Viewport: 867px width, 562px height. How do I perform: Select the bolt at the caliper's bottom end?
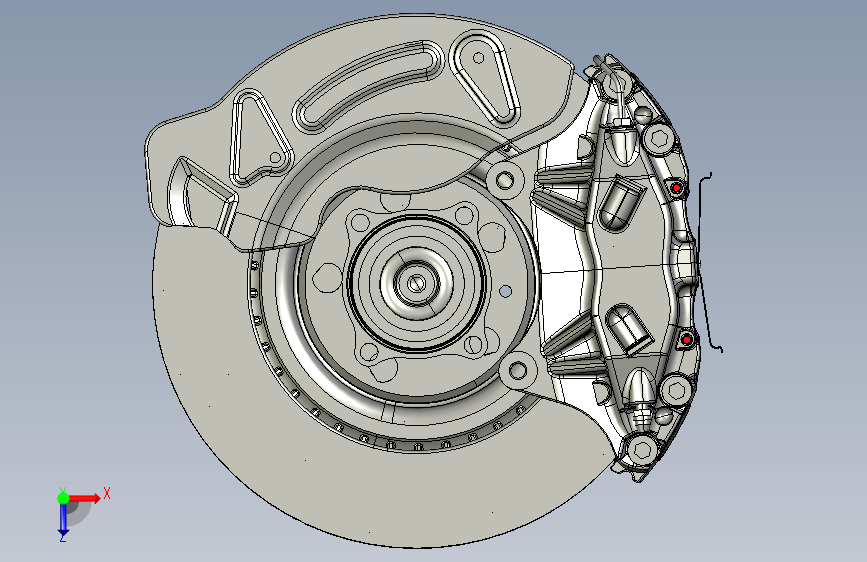[x=642, y=449]
